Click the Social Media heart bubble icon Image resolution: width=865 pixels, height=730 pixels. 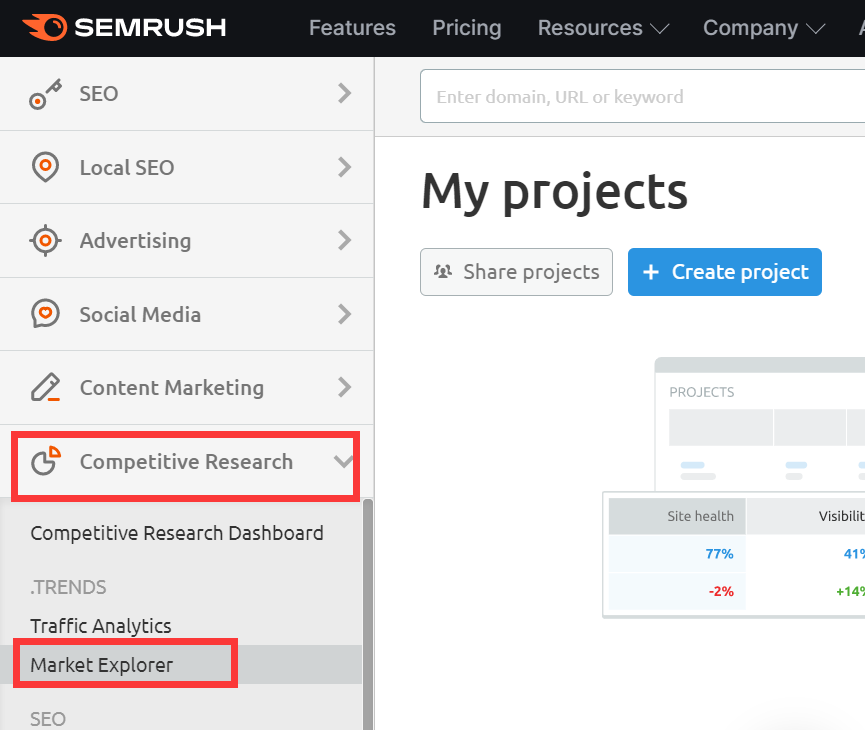coord(45,314)
